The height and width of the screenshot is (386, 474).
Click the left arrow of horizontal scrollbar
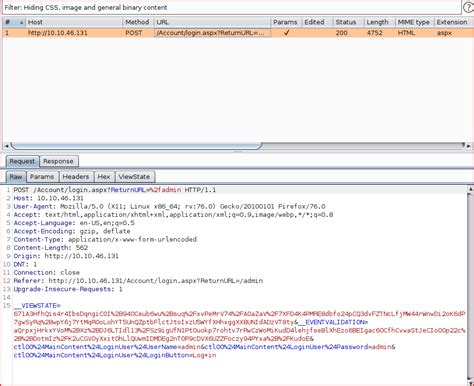click(x=6, y=146)
